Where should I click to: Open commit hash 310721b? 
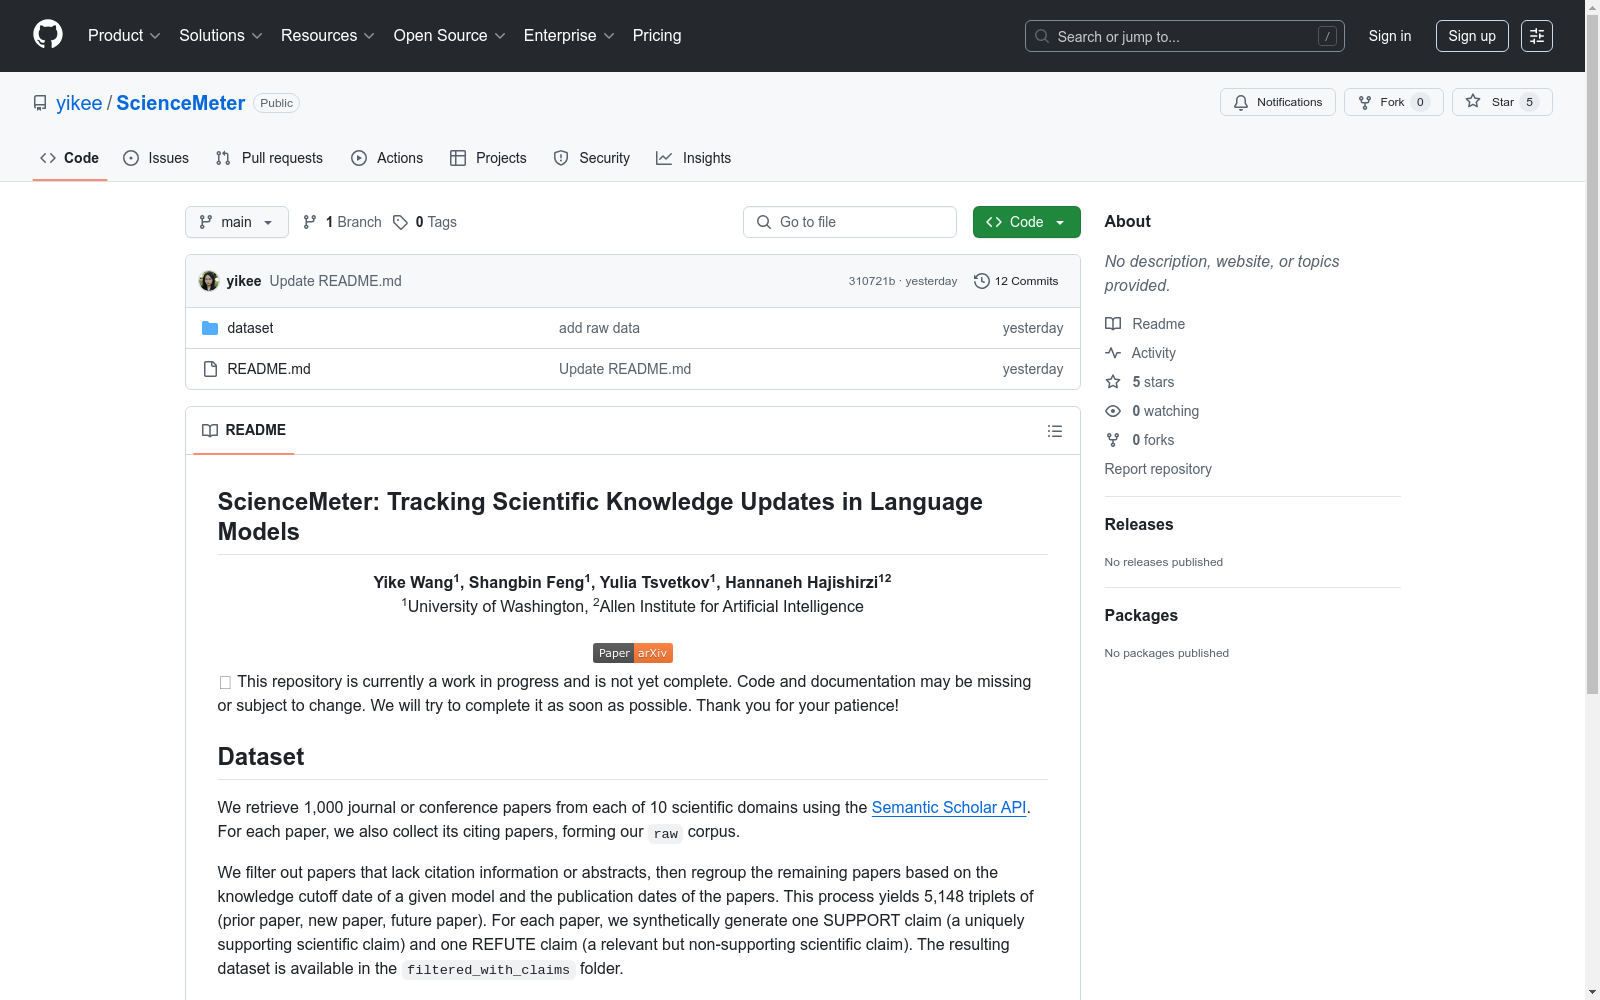tap(872, 281)
